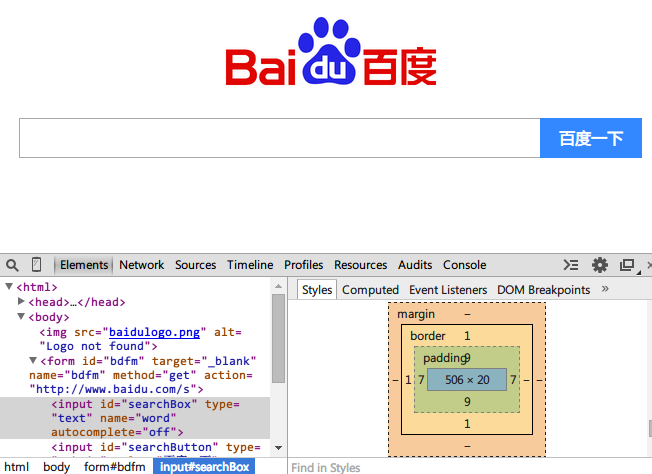652x474 pixels.
Task: Select the img DOM node
Action: pos(141,339)
